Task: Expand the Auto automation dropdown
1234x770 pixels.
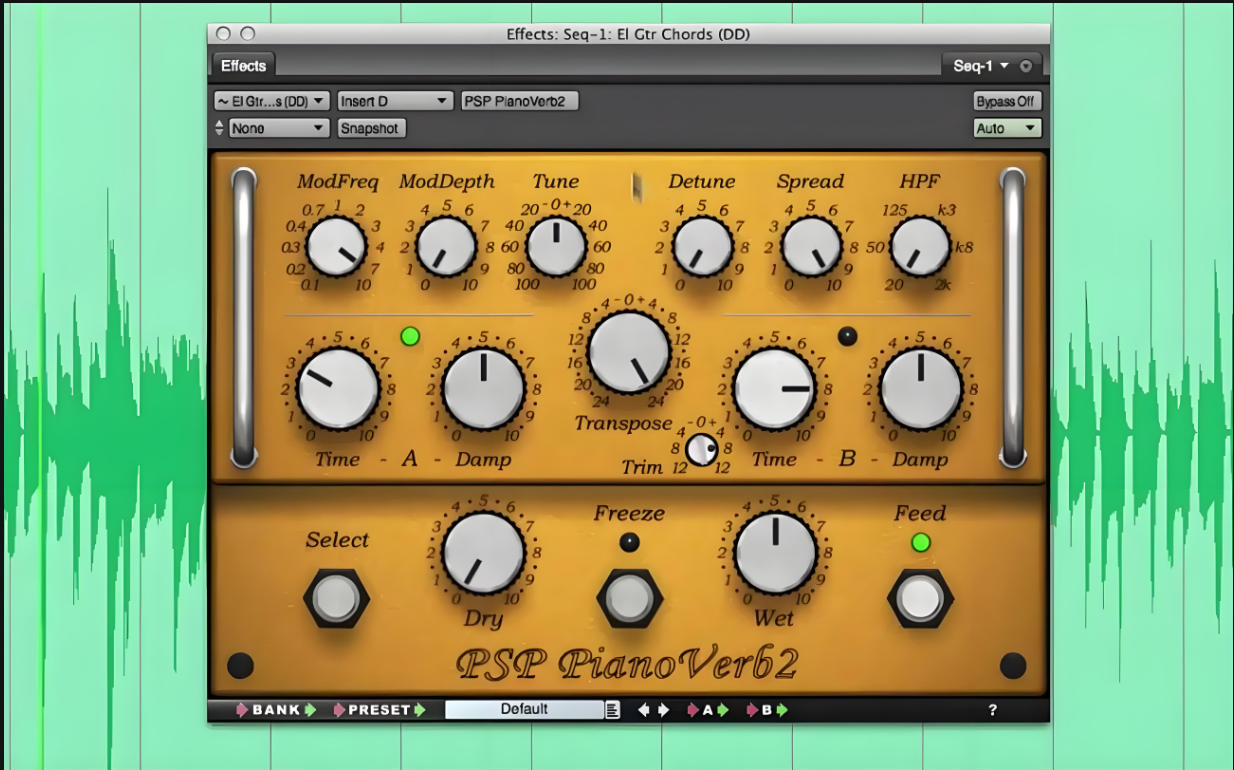Action: (1007, 128)
